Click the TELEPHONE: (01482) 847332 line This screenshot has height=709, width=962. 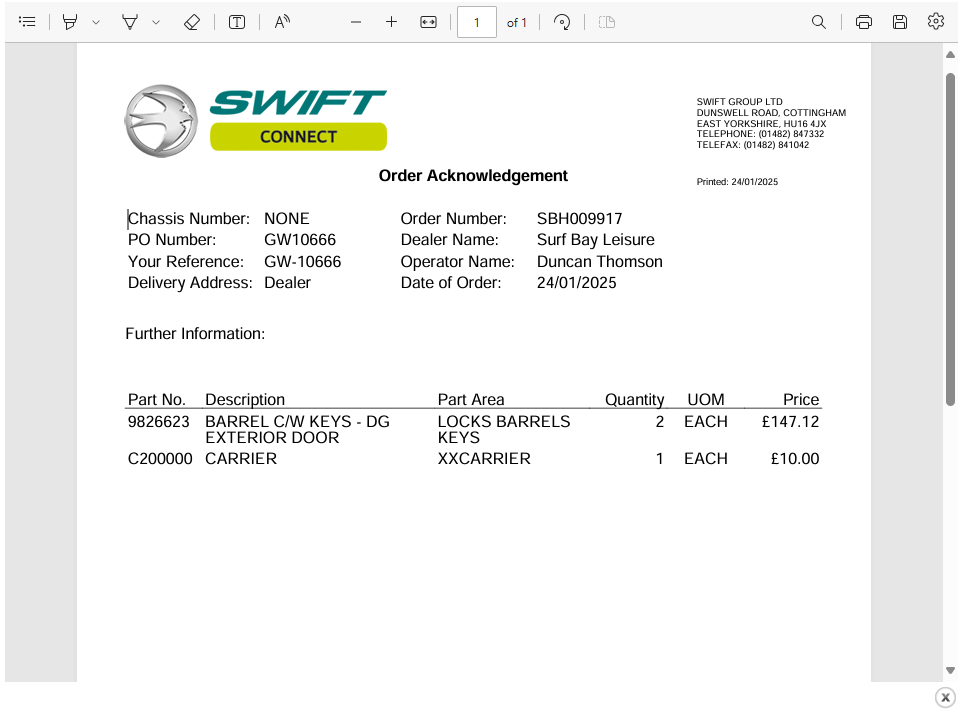point(760,134)
